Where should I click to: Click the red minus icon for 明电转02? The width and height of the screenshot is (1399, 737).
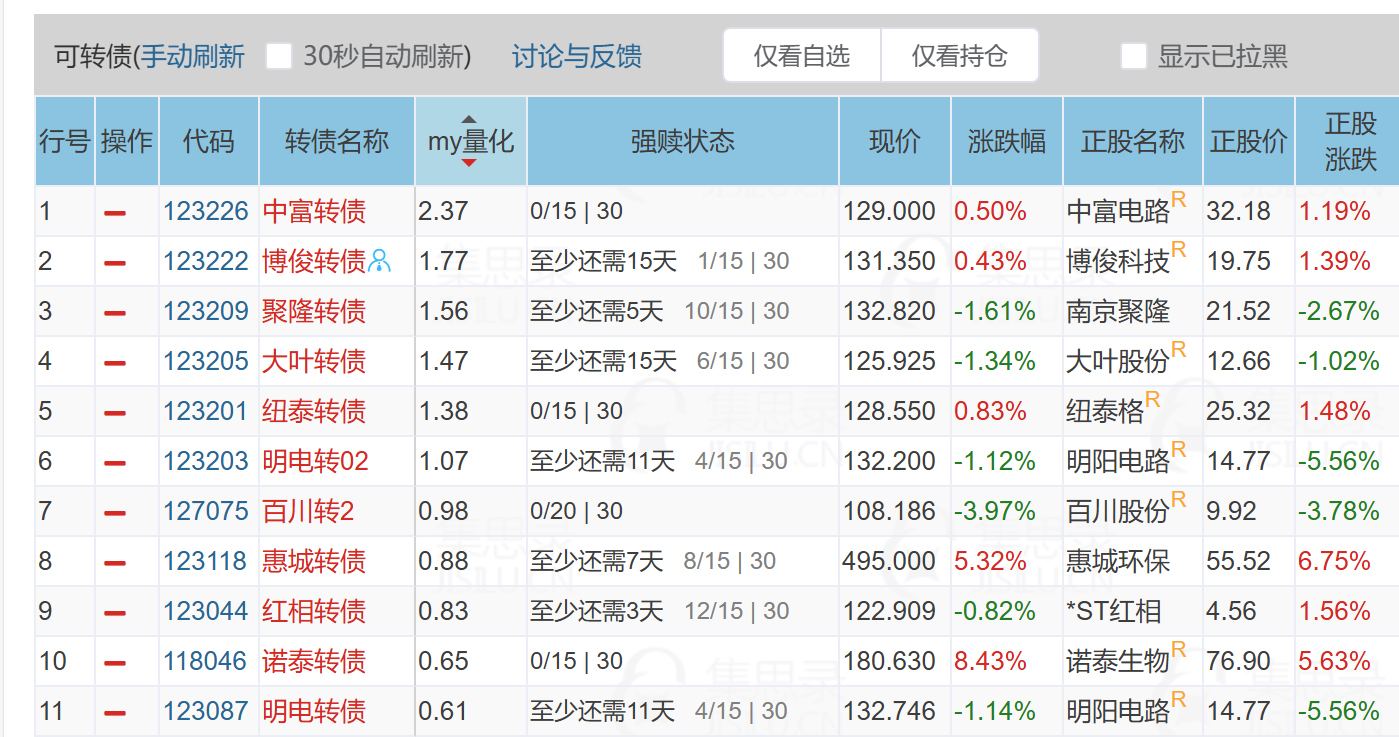(x=115, y=463)
